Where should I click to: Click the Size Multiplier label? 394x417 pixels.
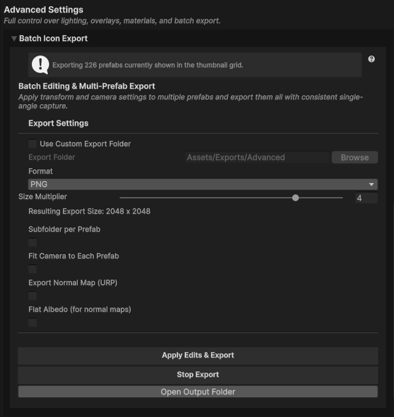pos(43,197)
